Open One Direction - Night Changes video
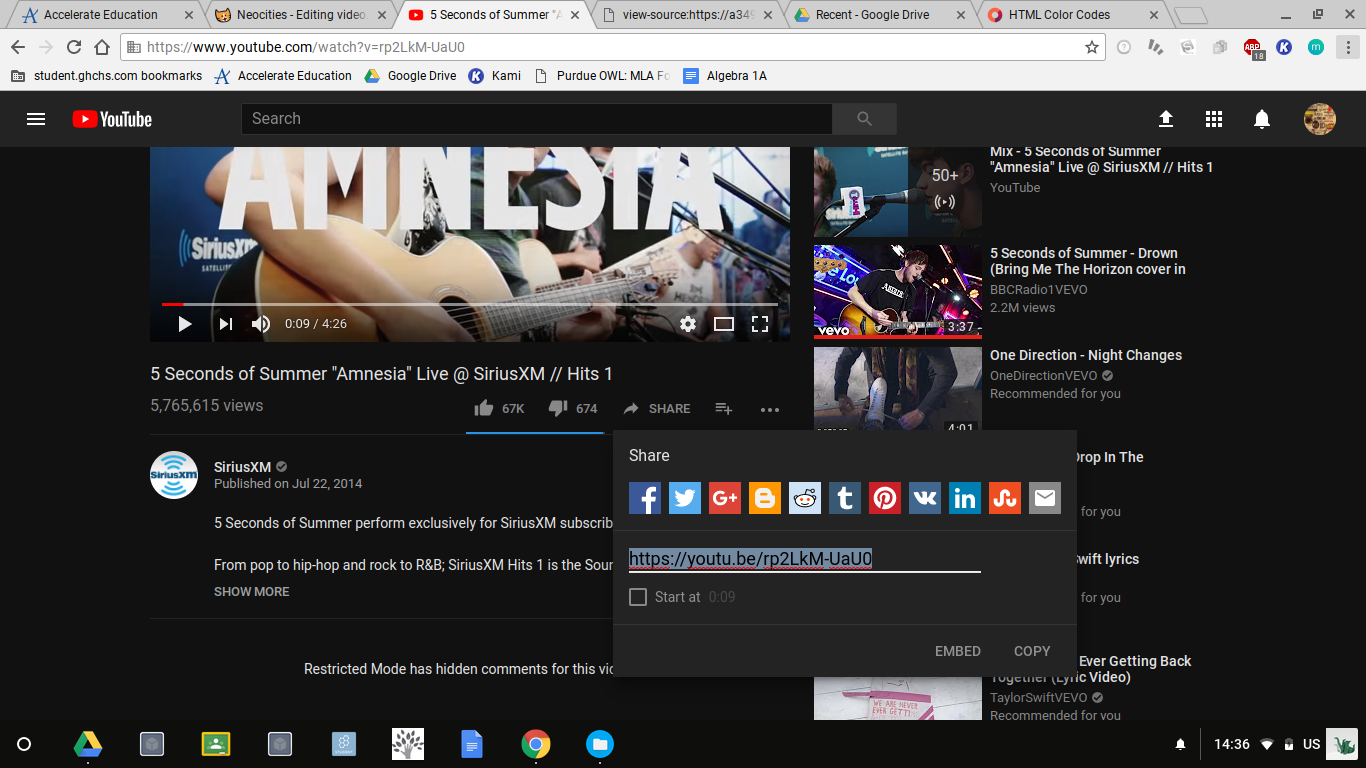Viewport: 1366px width, 768px height. 1086,355
